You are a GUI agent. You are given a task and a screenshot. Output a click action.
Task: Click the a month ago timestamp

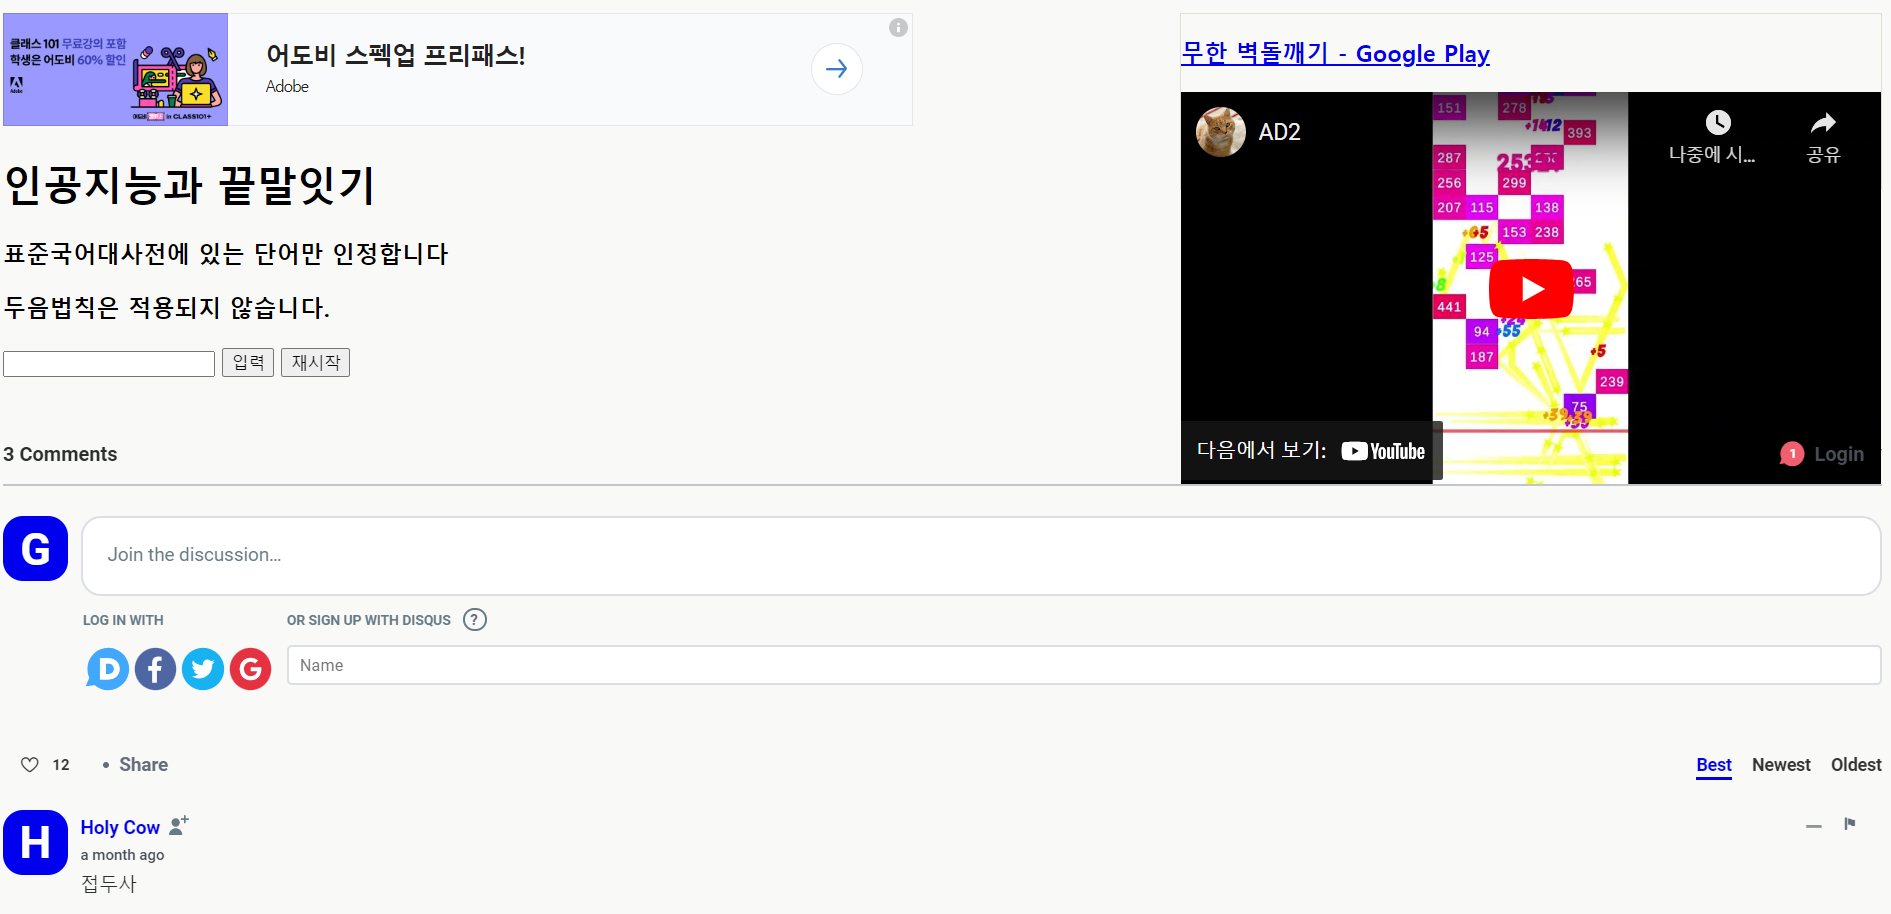pyautogui.click(x=122, y=855)
